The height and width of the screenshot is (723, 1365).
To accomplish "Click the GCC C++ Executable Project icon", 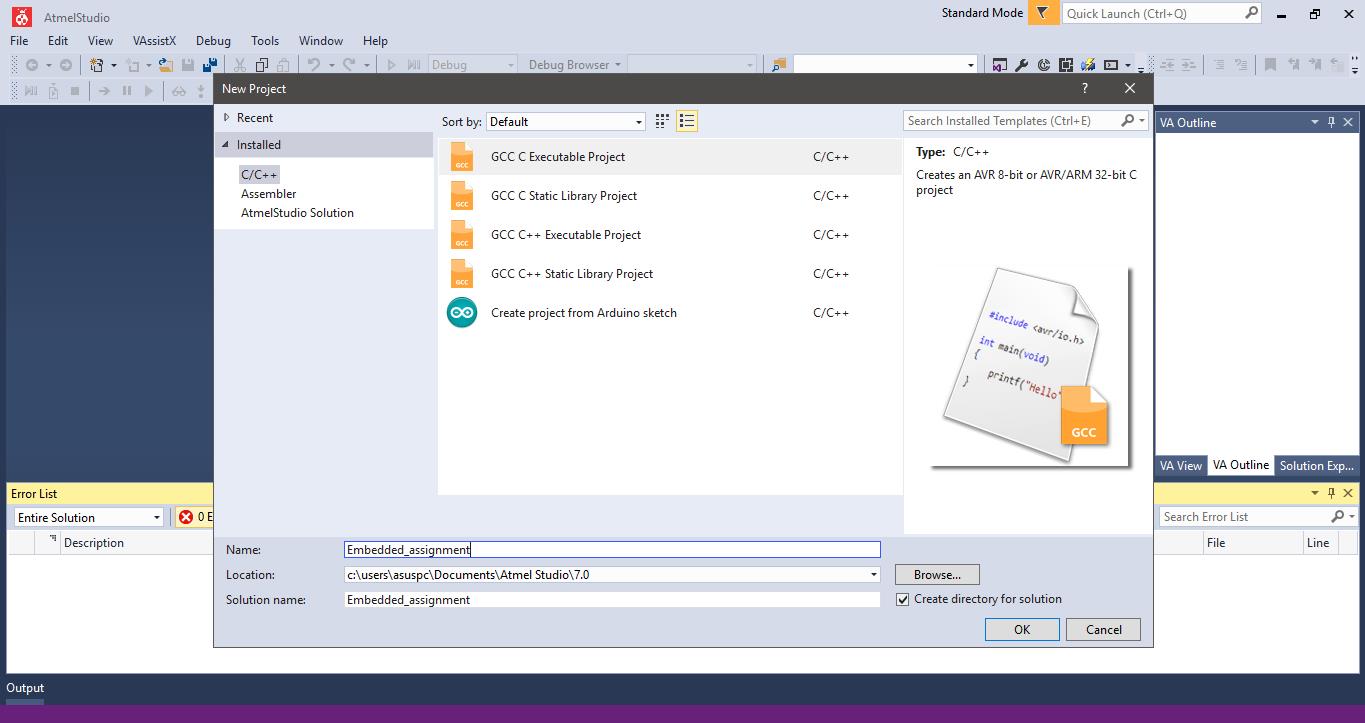I will [462, 235].
